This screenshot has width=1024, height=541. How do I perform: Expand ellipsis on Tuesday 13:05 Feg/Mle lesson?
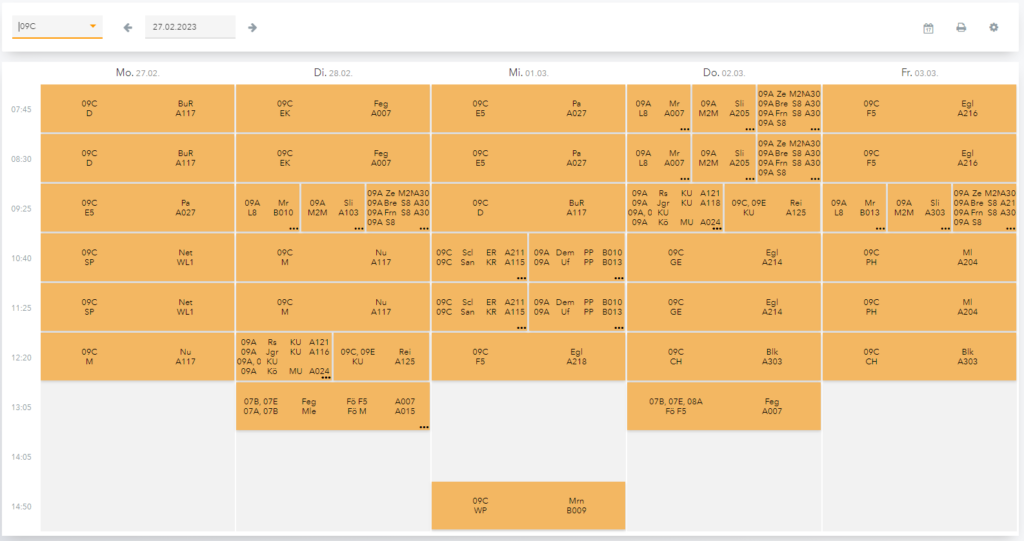pyautogui.click(x=424, y=427)
